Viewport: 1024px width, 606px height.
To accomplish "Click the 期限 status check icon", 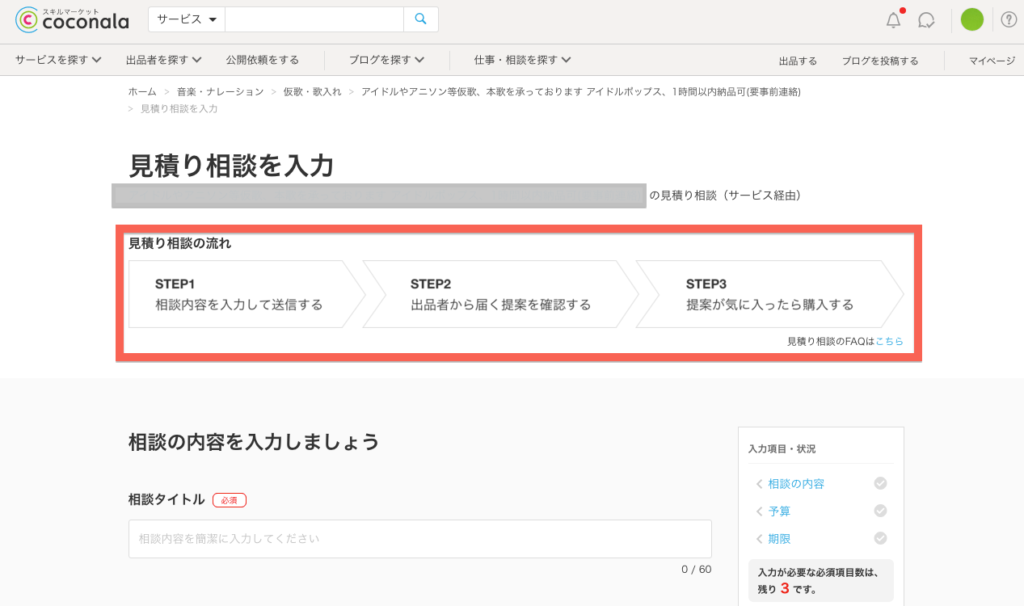I will coord(880,538).
